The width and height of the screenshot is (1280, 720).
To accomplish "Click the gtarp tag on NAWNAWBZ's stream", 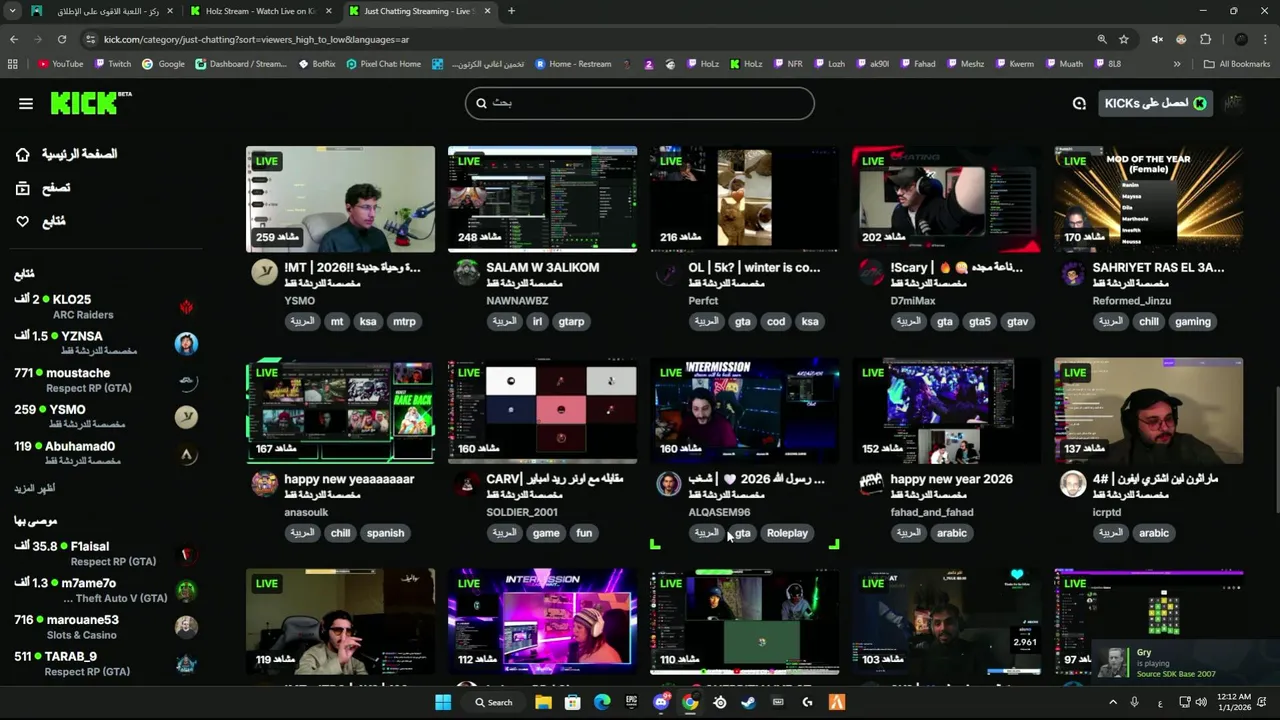I will tap(572, 322).
